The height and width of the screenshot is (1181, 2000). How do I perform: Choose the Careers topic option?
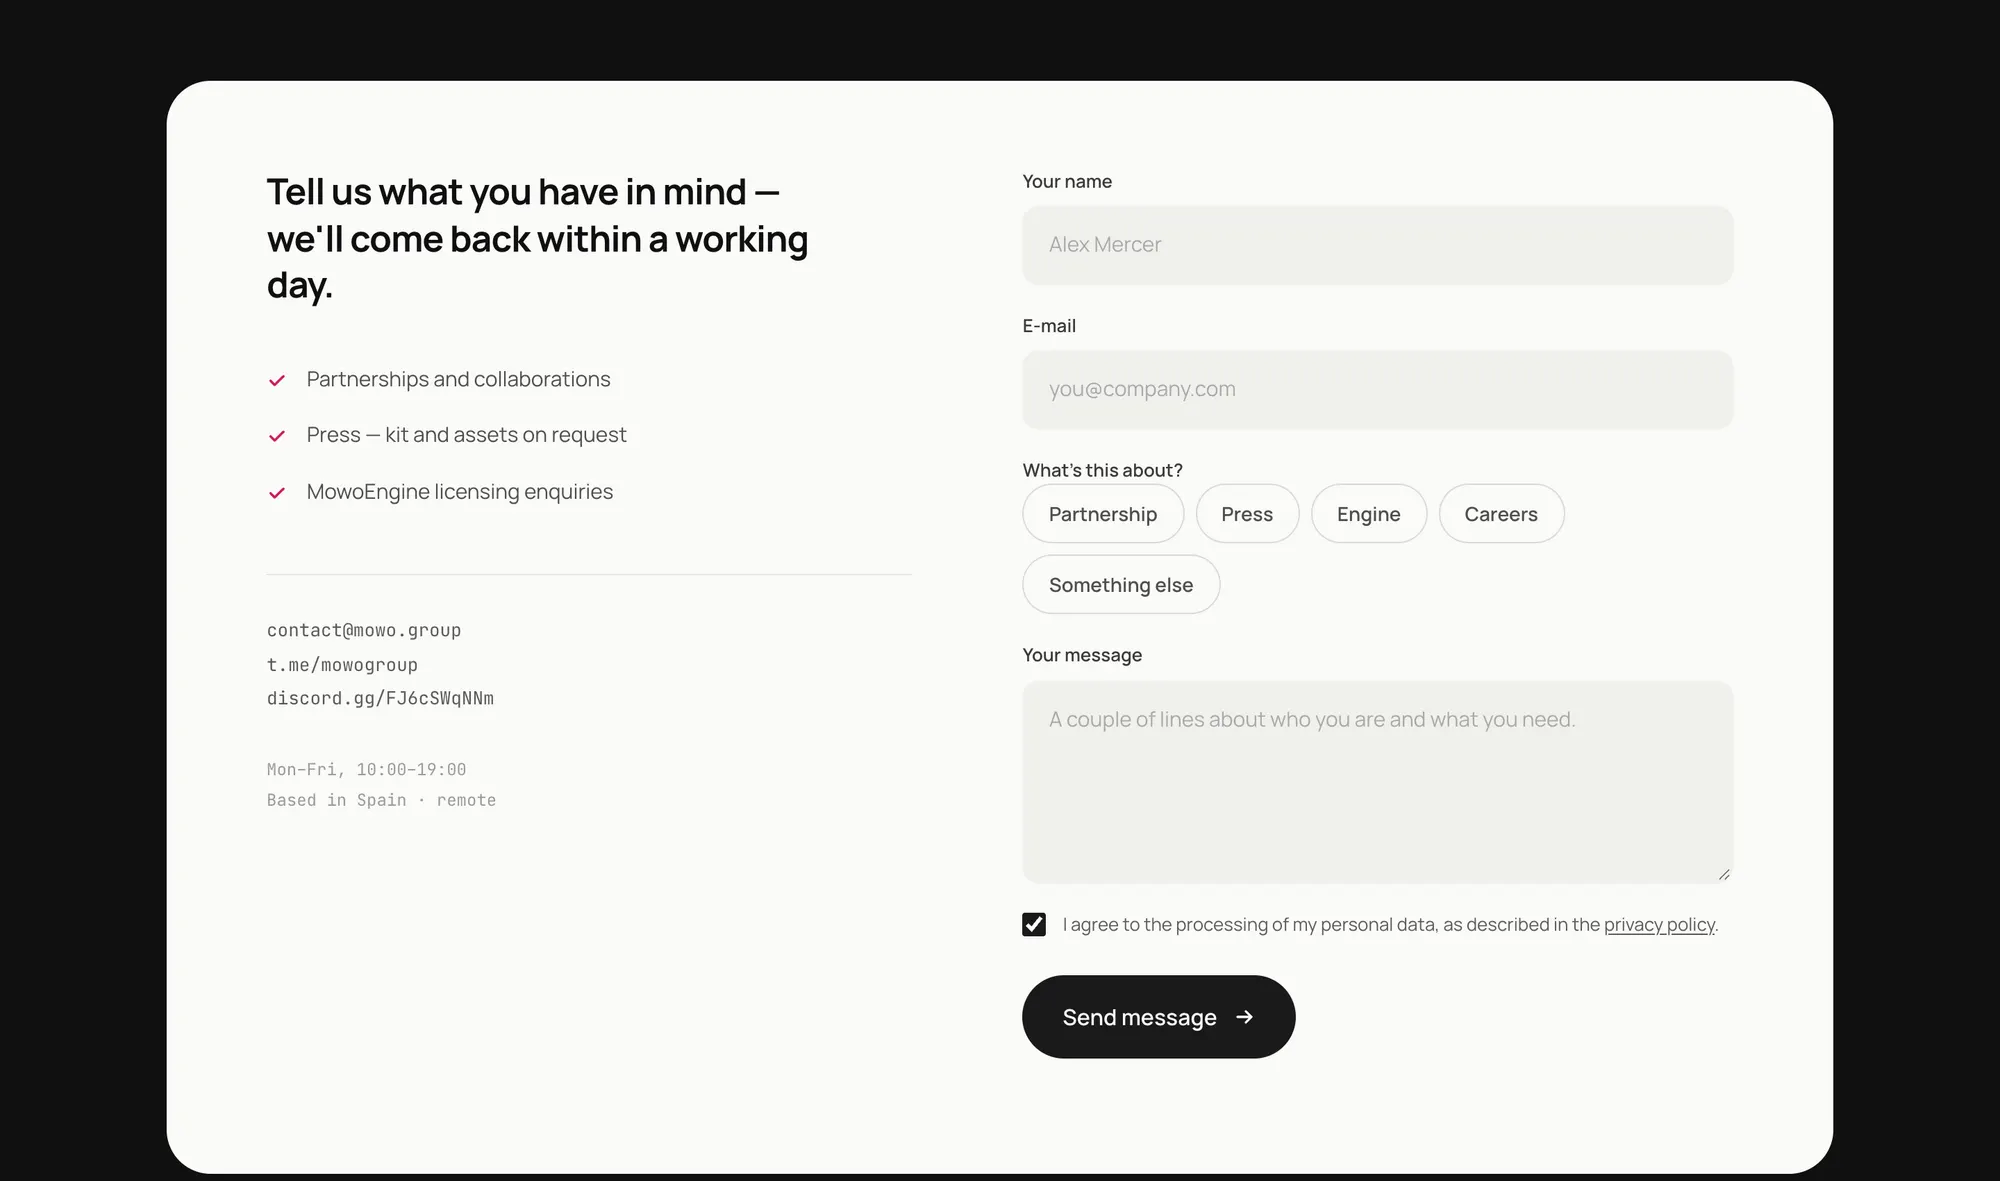pos(1501,514)
